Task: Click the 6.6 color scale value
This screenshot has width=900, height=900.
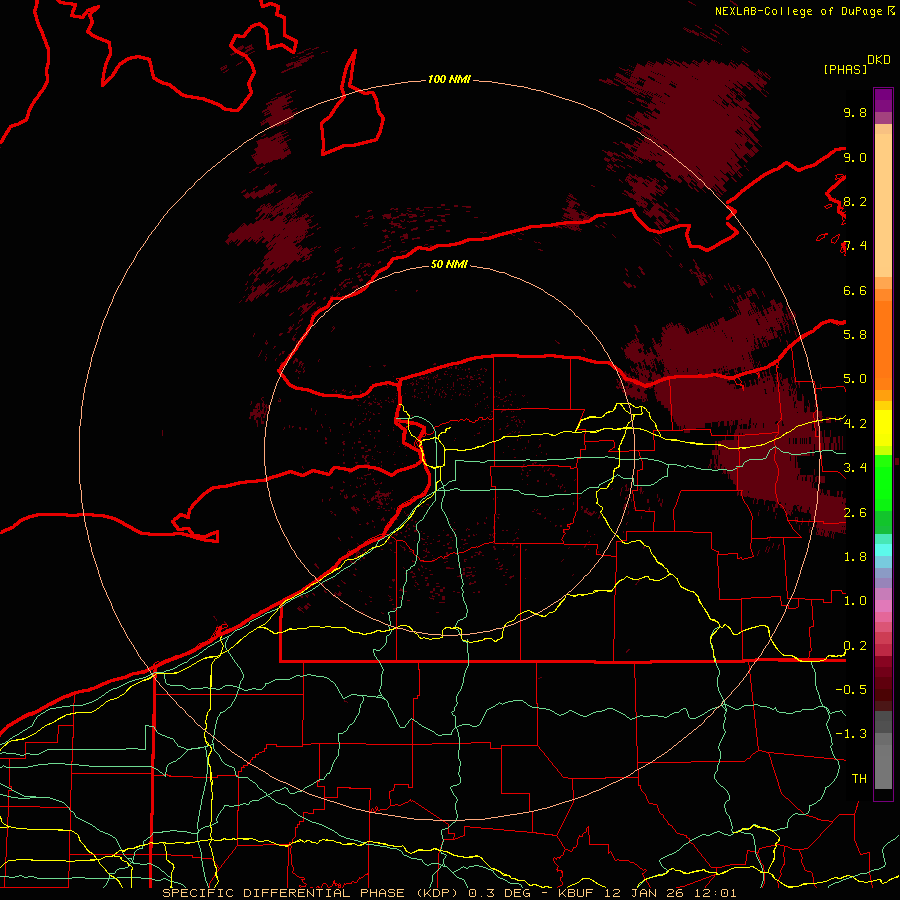Action: click(855, 290)
